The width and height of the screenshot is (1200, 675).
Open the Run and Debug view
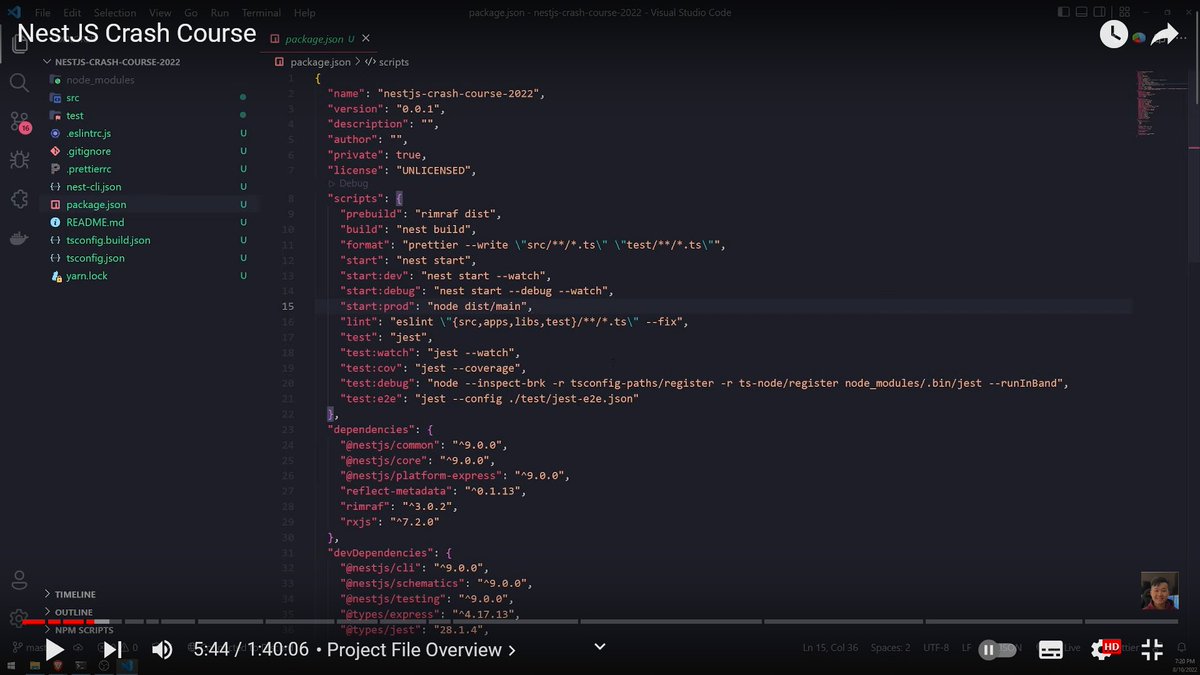coord(19,160)
